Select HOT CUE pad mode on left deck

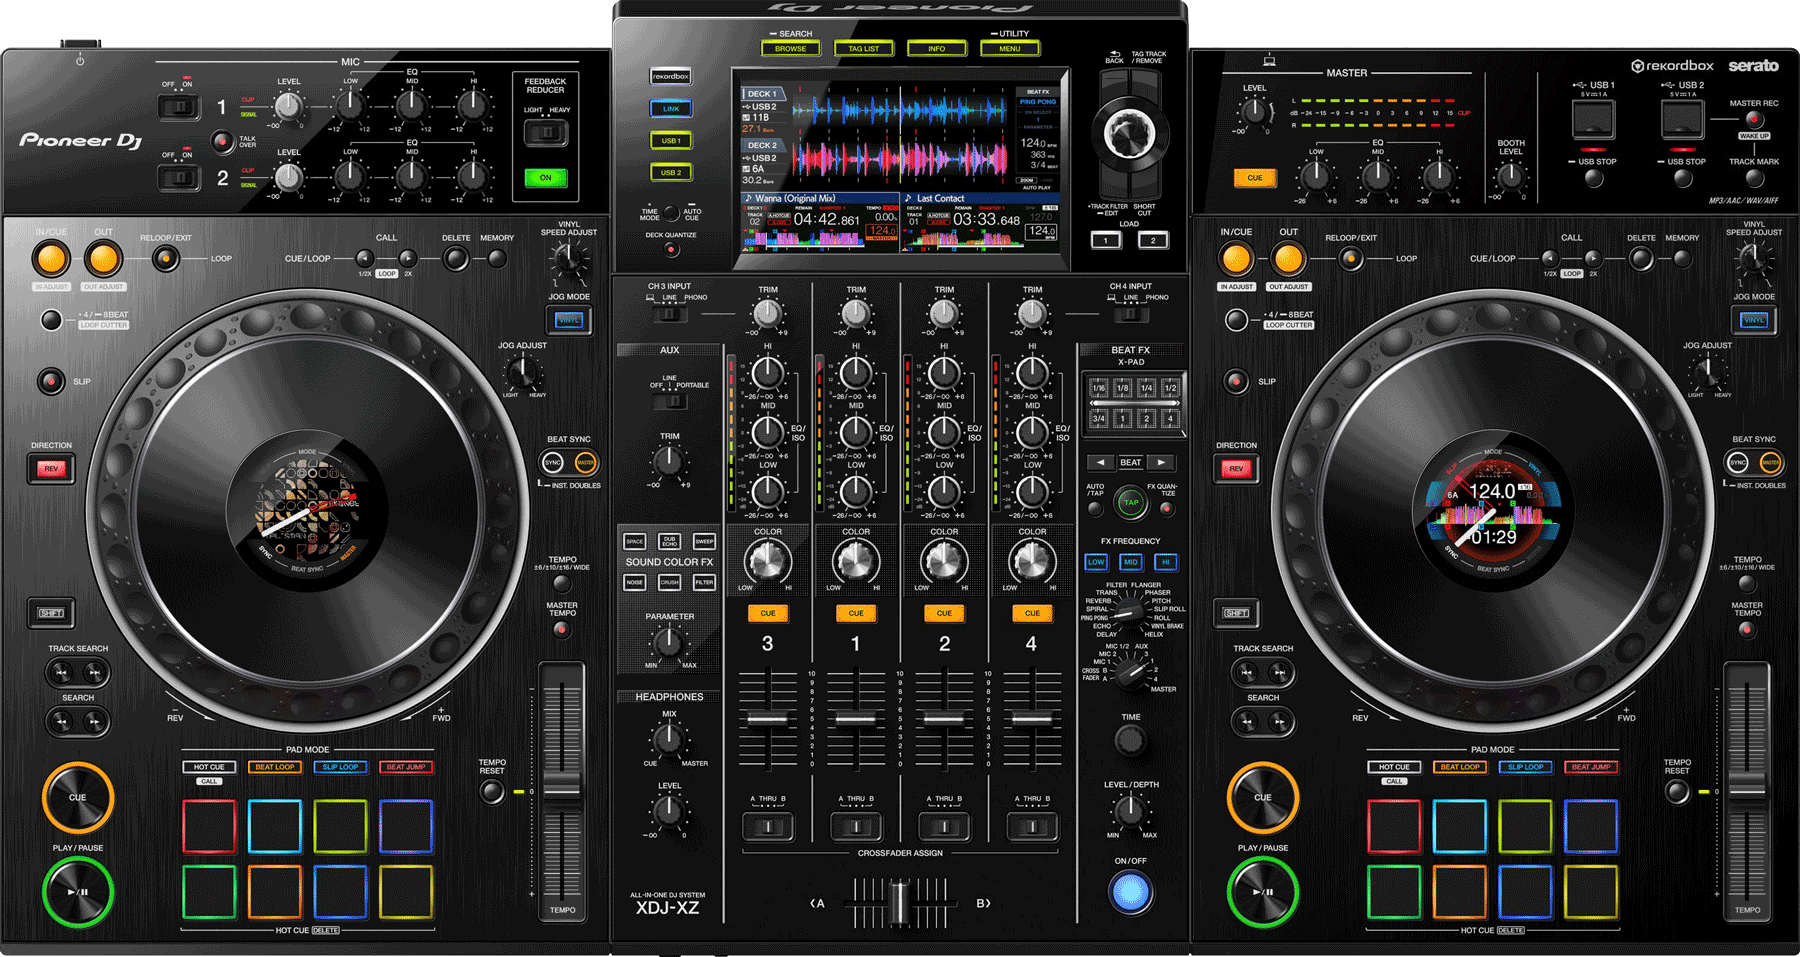tap(209, 767)
